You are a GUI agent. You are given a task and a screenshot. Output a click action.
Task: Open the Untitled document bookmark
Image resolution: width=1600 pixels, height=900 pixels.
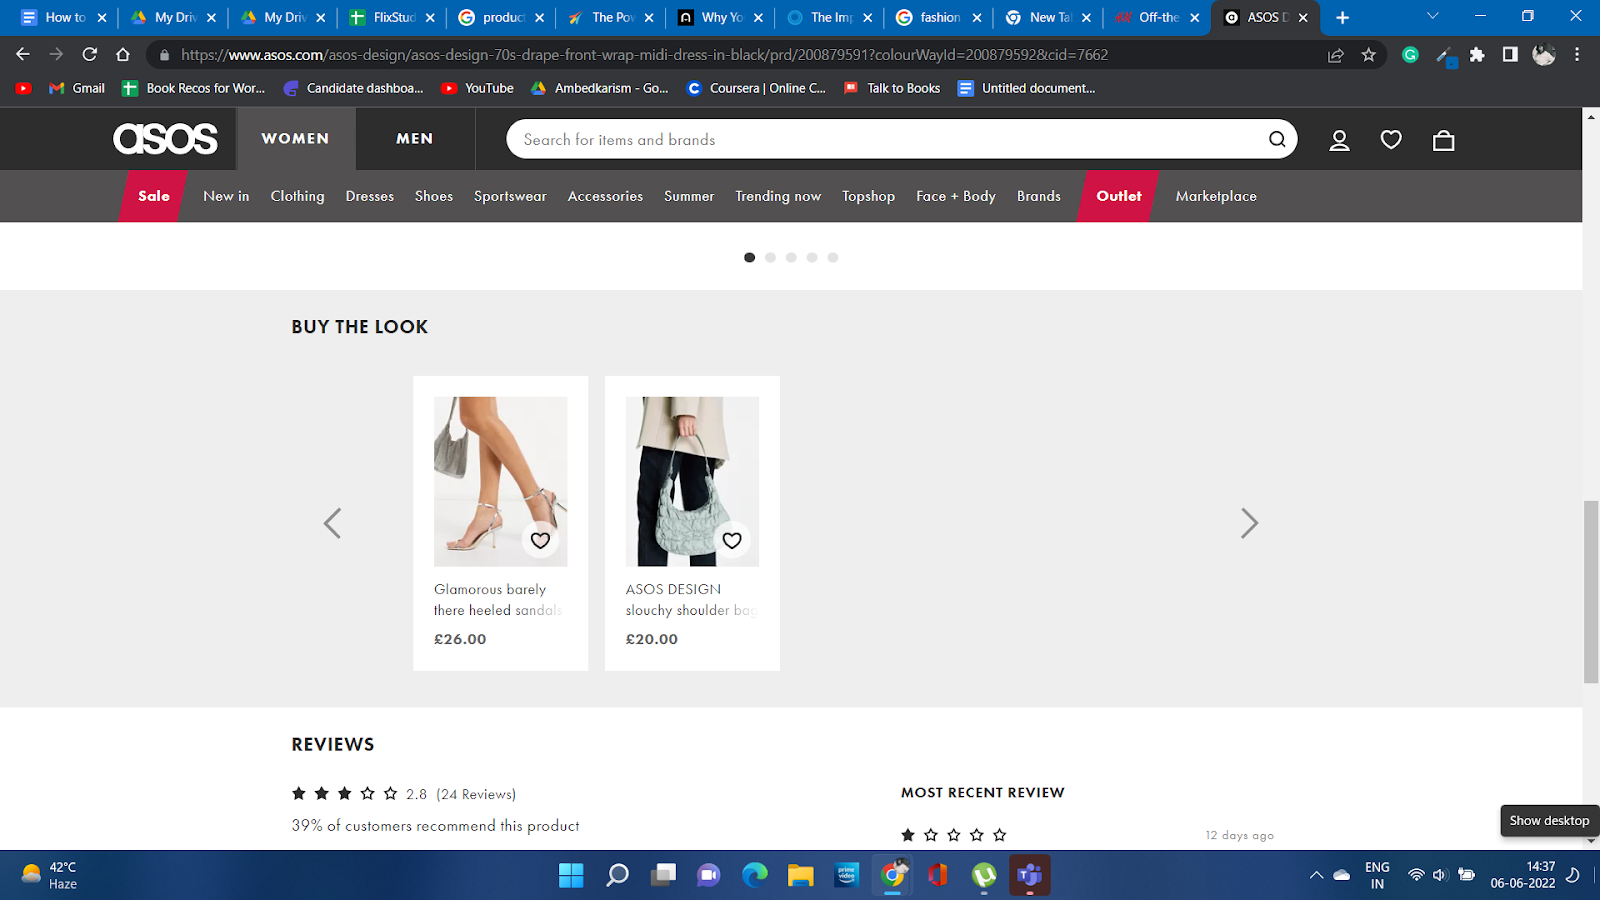tap(1027, 88)
